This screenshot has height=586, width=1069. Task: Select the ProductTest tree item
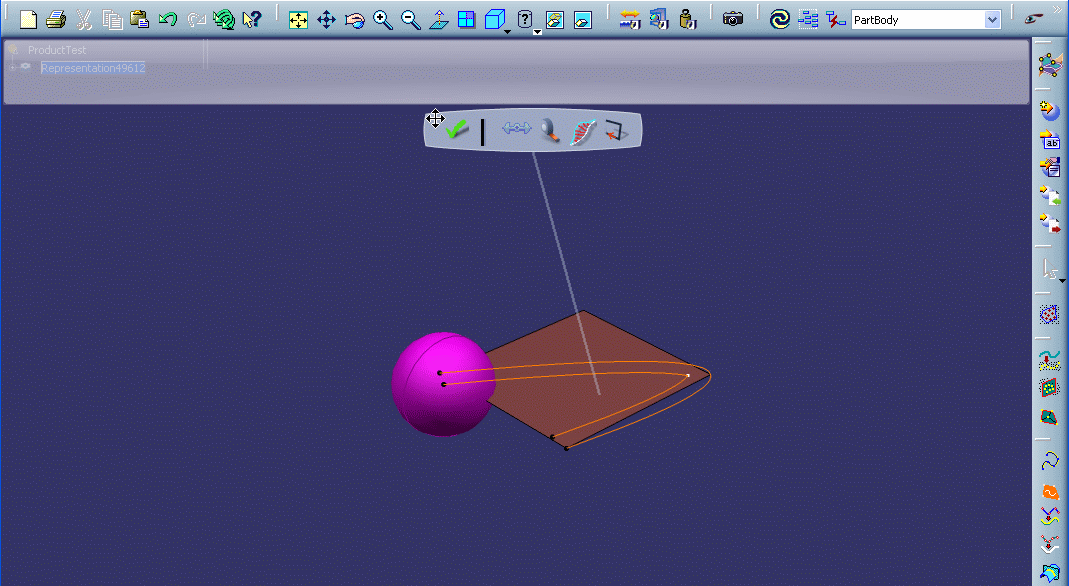click(57, 50)
